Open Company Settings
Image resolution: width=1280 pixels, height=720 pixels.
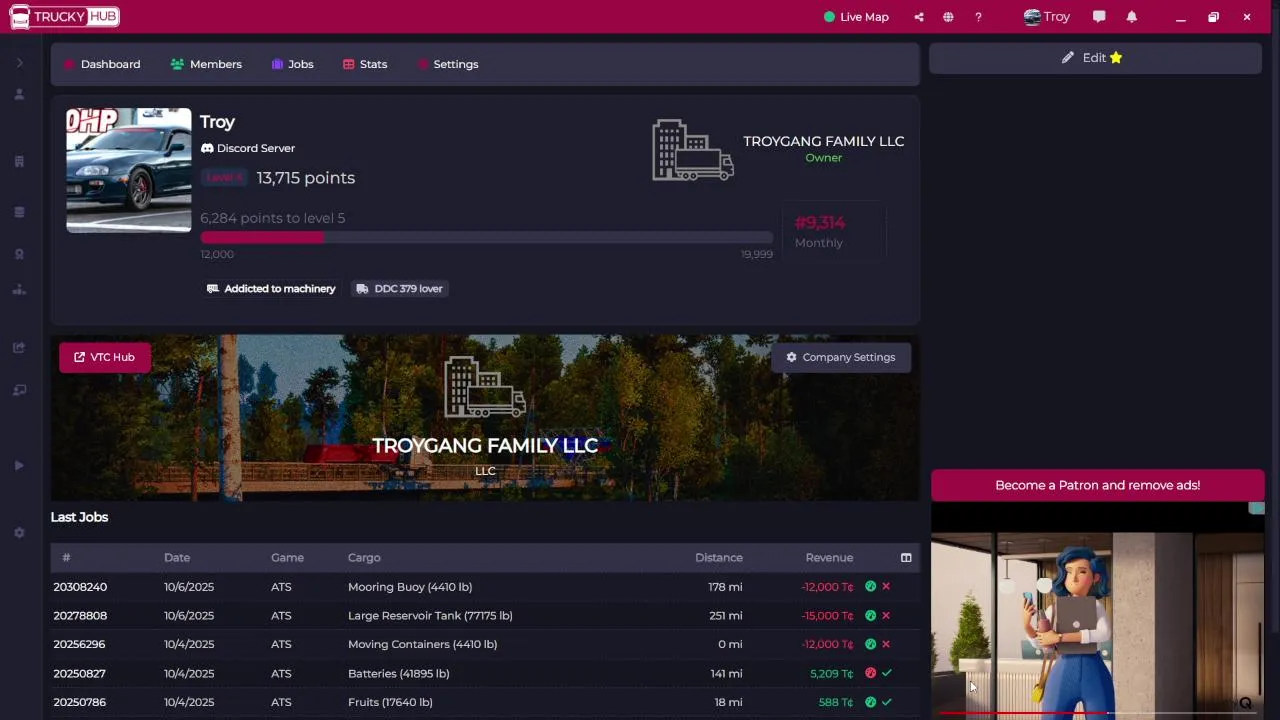point(841,357)
